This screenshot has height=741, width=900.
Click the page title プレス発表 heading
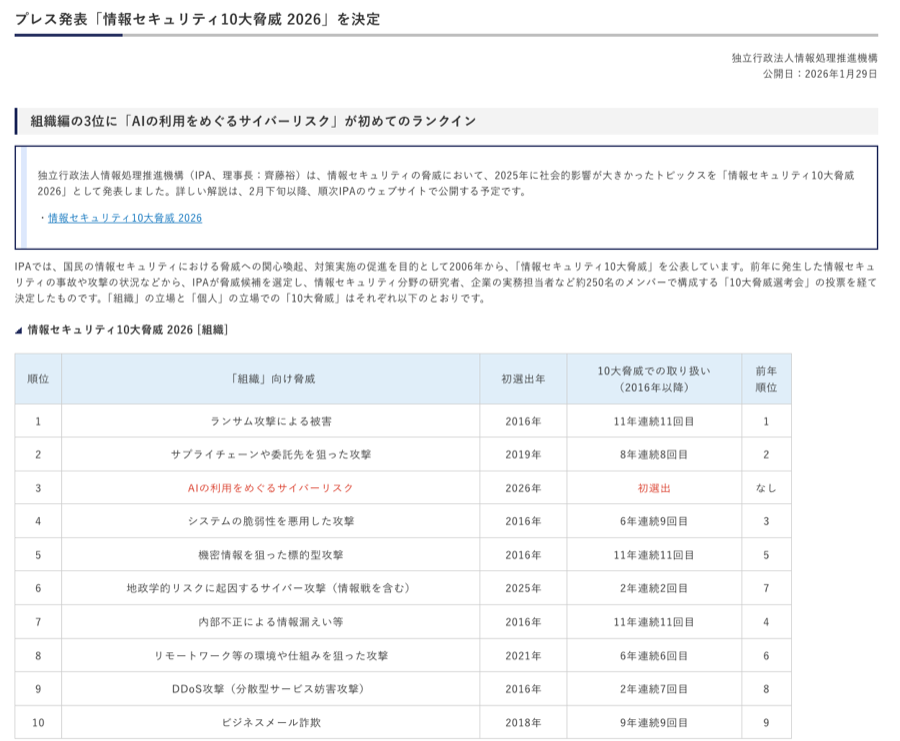tap(197, 19)
